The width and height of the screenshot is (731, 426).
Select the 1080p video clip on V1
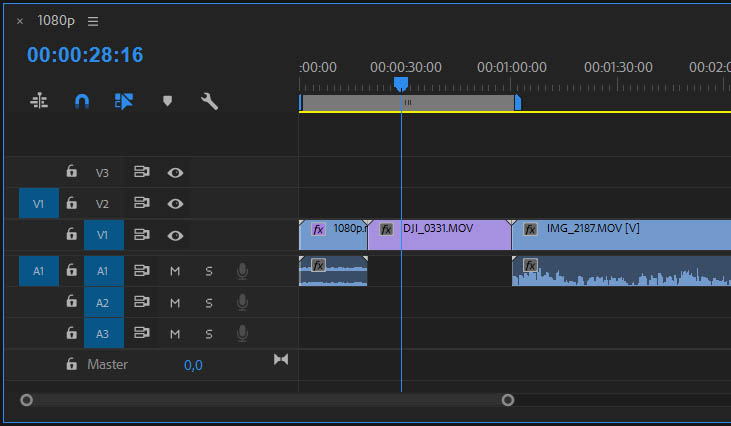click(333, 235)
